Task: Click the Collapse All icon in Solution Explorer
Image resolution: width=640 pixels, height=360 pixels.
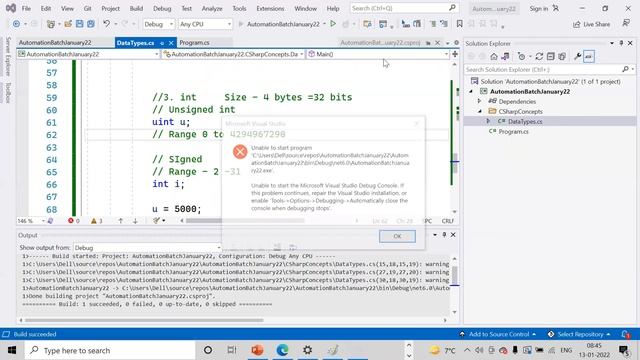Action: [x=551, y=56]
